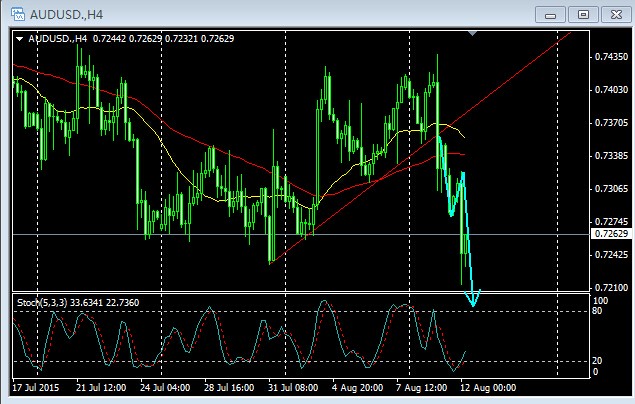Click the 0.74350 price scale label
Screen dimensions: 635x404
click(x=611, y=57)
